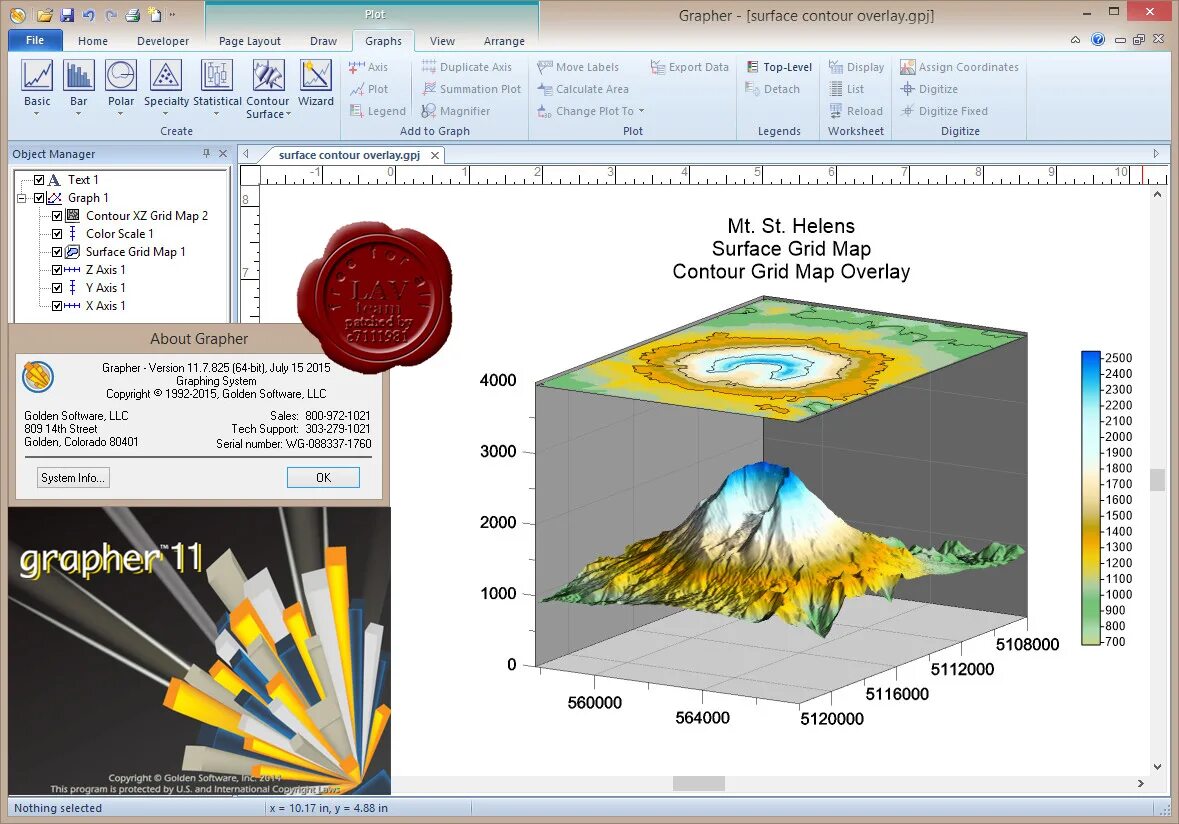This screenshot has width=1179, height=824.
Task: Click Move Labels
Action: point(578,67)
